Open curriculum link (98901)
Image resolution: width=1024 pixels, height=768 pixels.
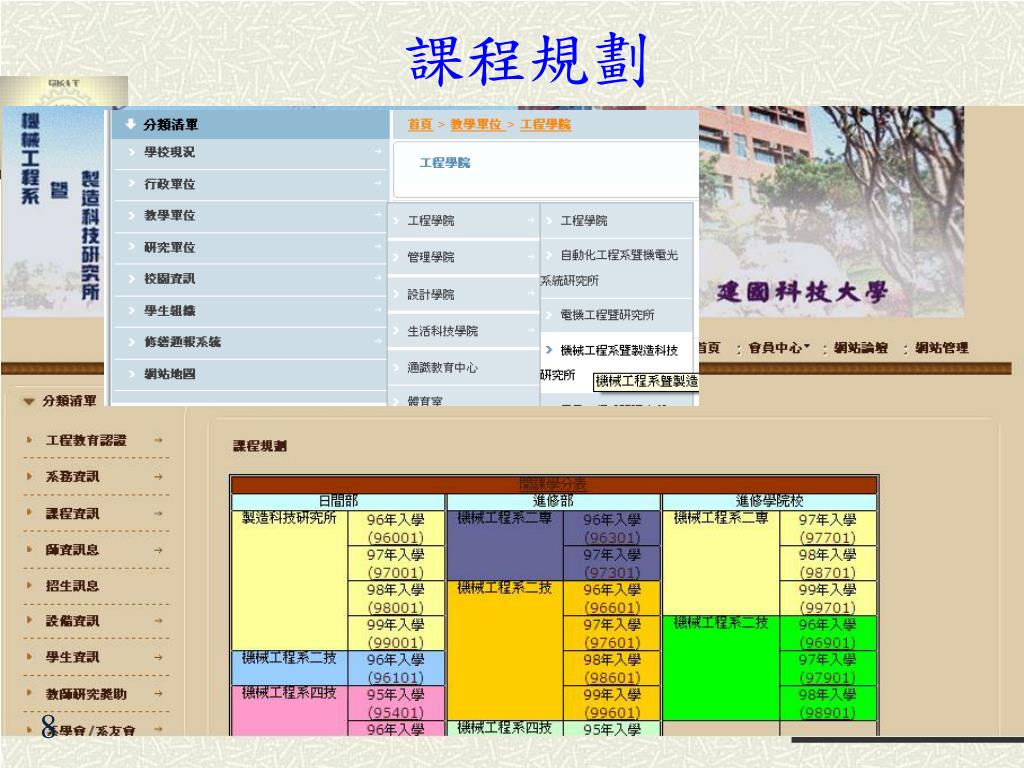click(827, 712)
